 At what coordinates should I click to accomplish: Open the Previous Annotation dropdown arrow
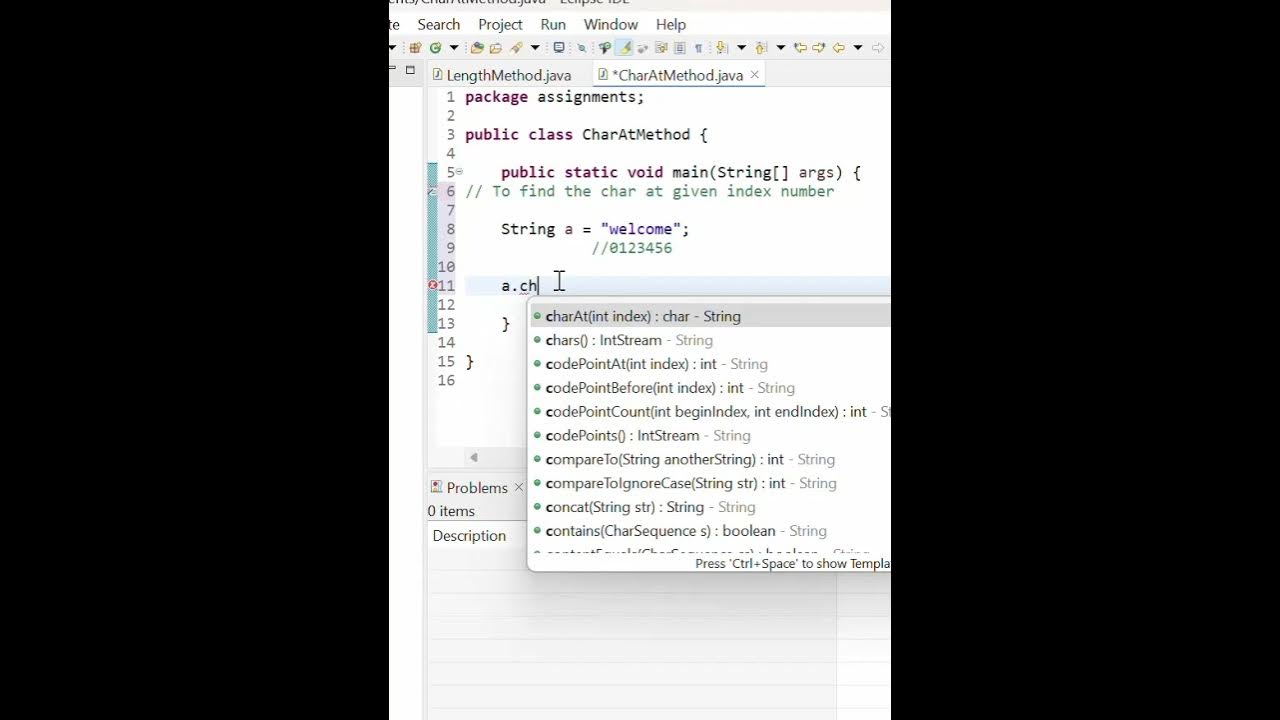click(780, 48)
